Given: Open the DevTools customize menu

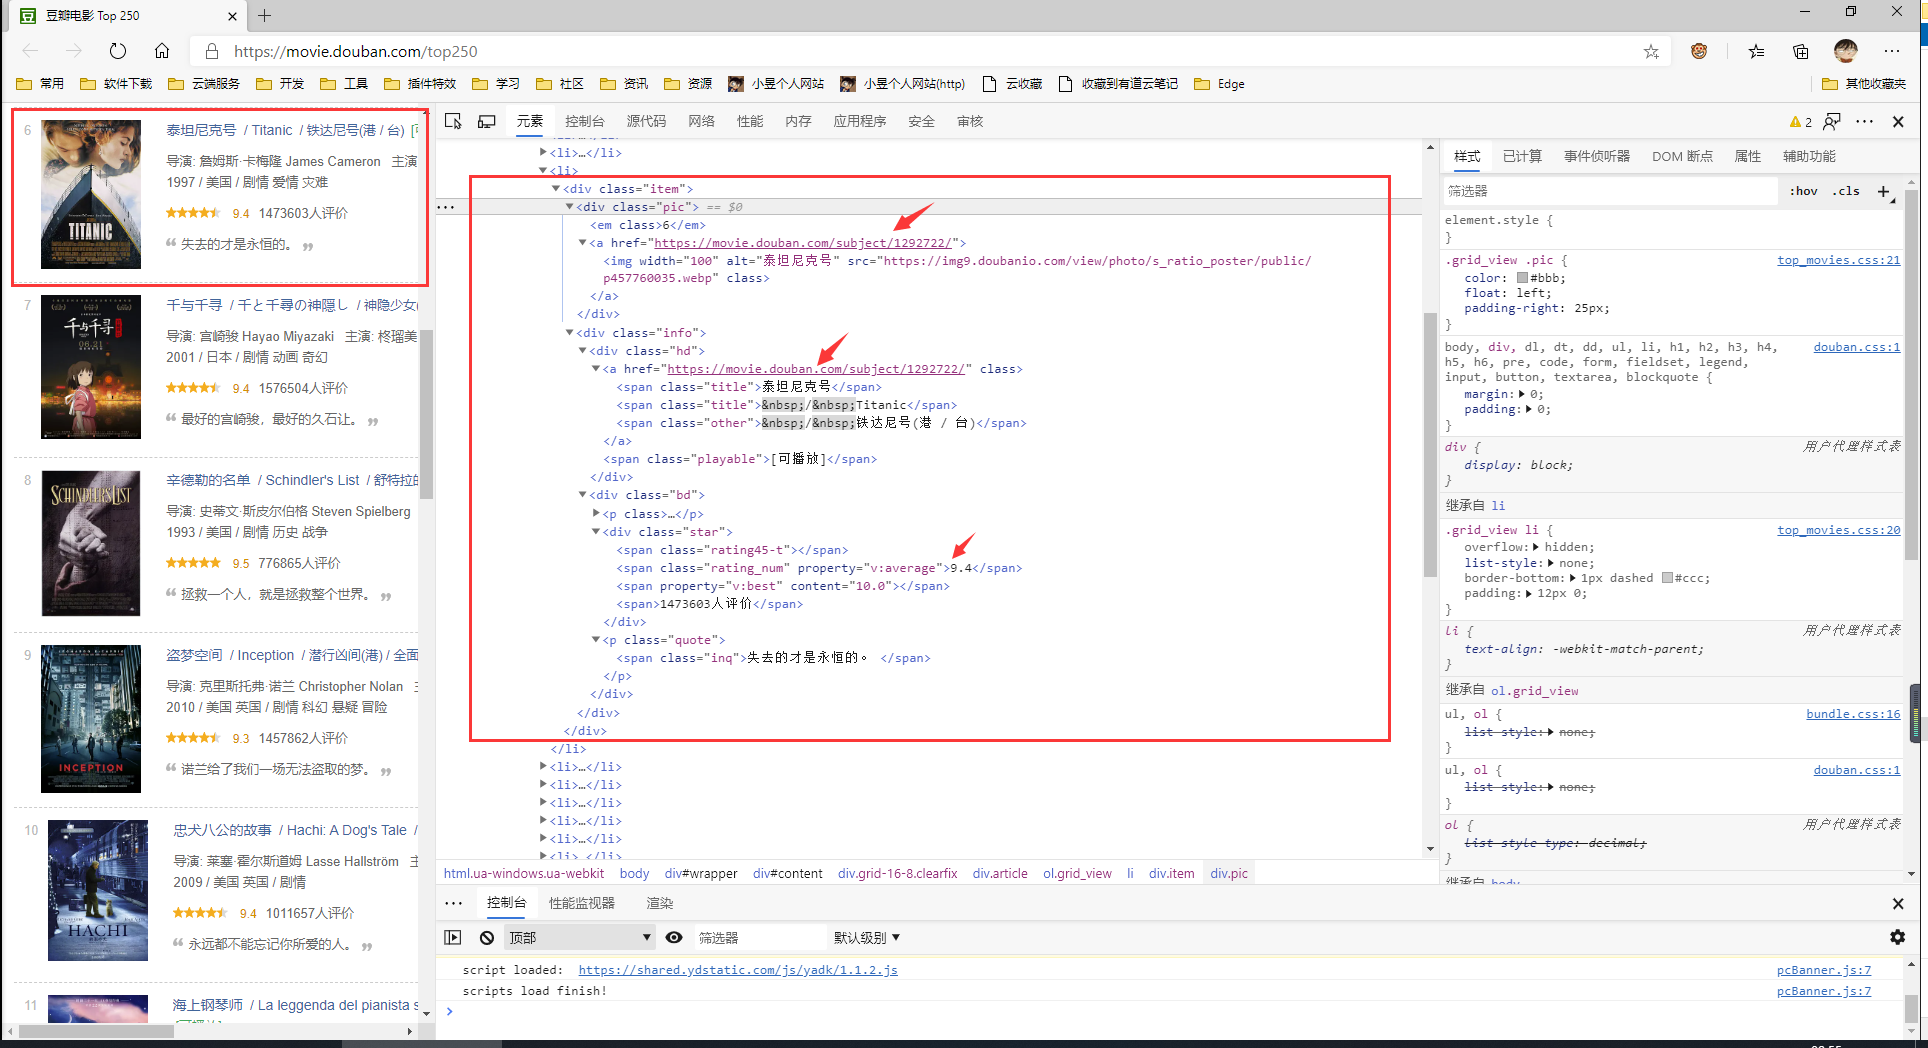Looking at the screenshot, I should coord(1865,121).
